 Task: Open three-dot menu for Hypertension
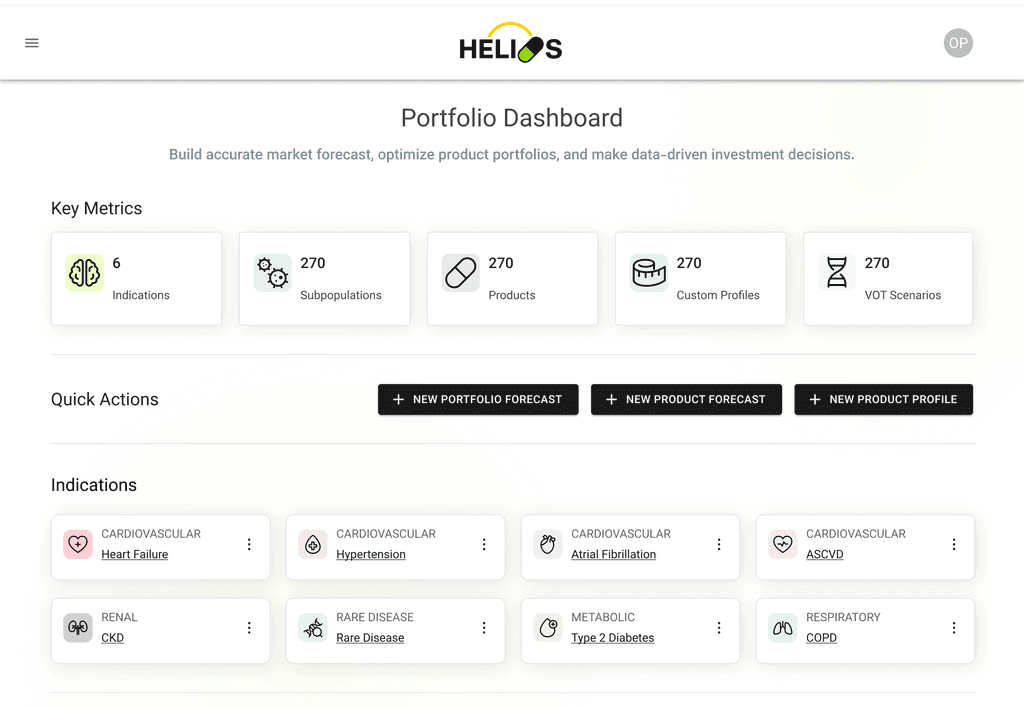pyautogui.click(x=484, y=544)
